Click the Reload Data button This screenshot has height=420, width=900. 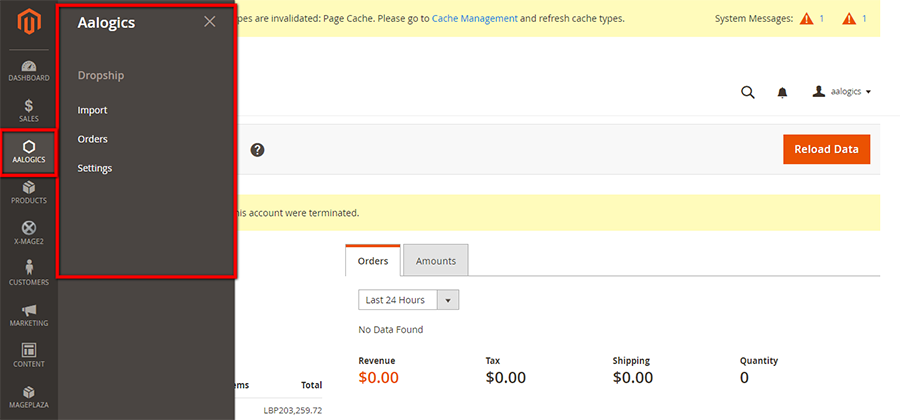click(x=827, y=149)
